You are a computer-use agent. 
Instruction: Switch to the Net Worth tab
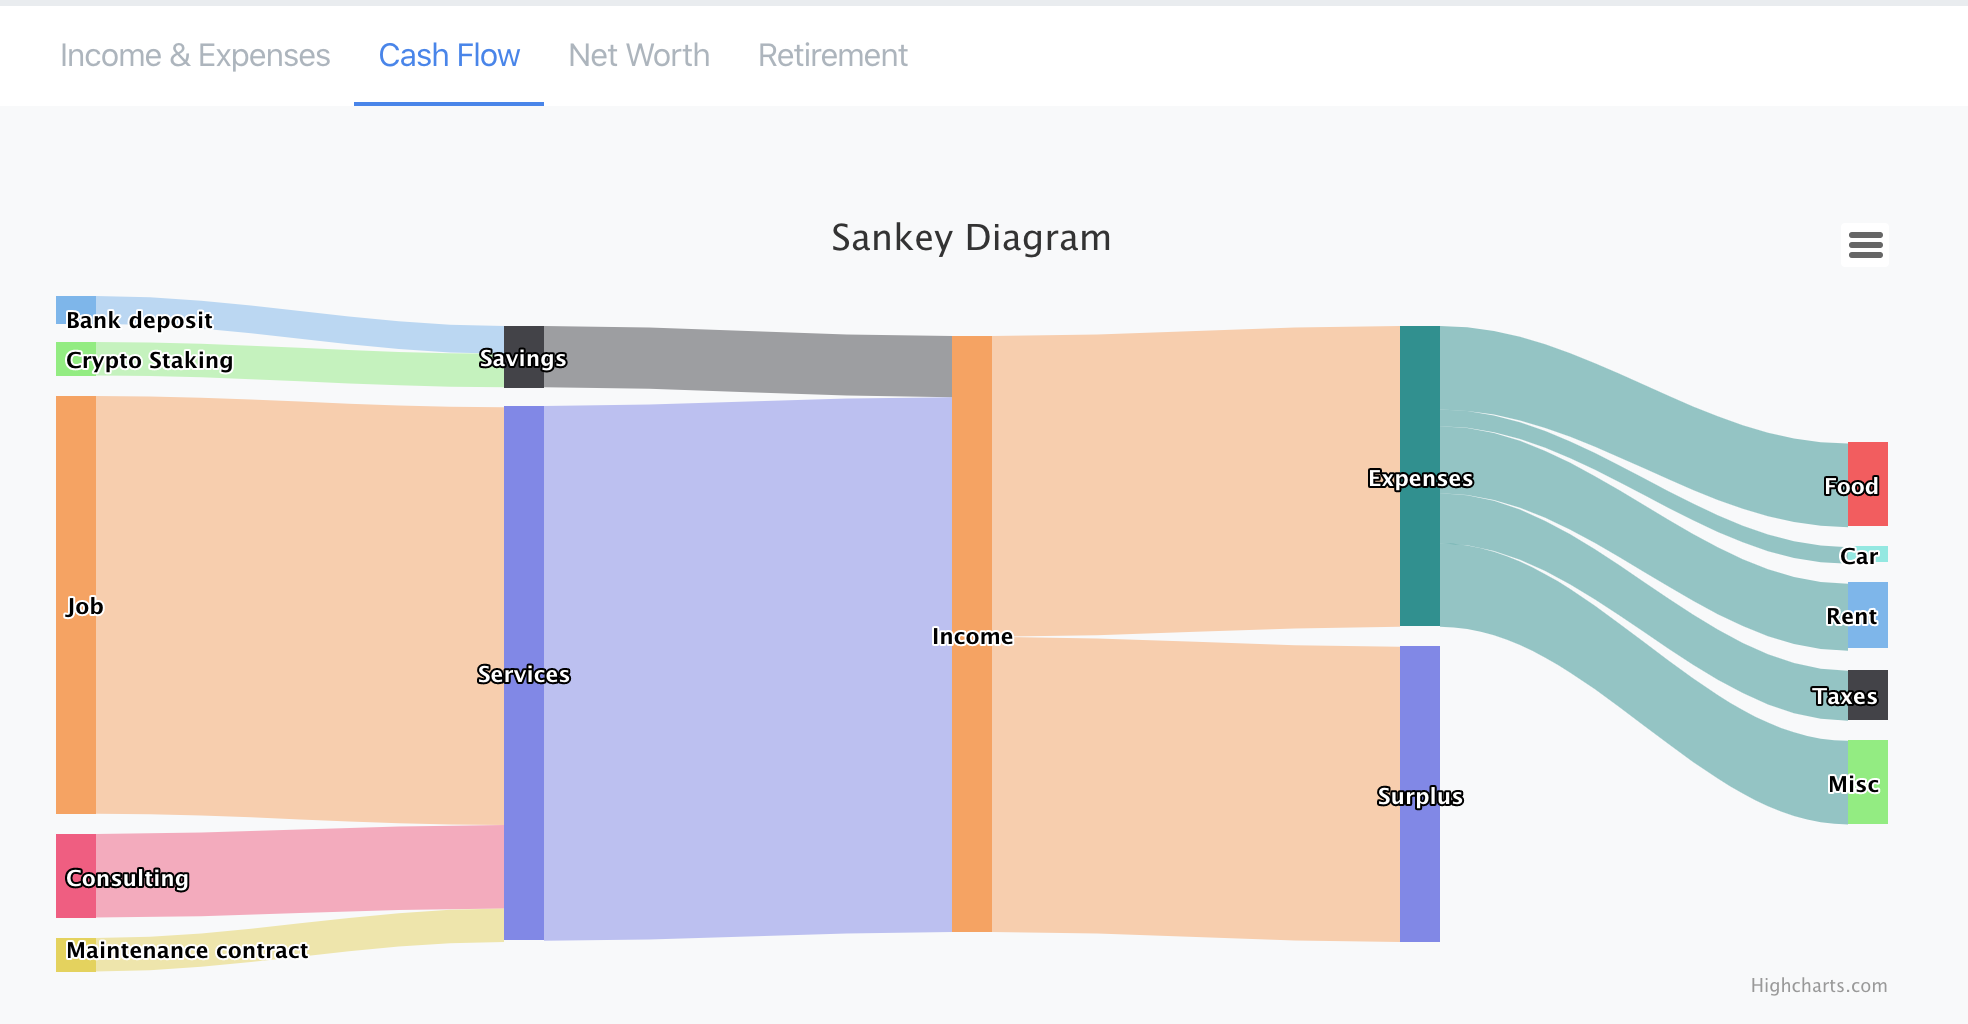637,55
